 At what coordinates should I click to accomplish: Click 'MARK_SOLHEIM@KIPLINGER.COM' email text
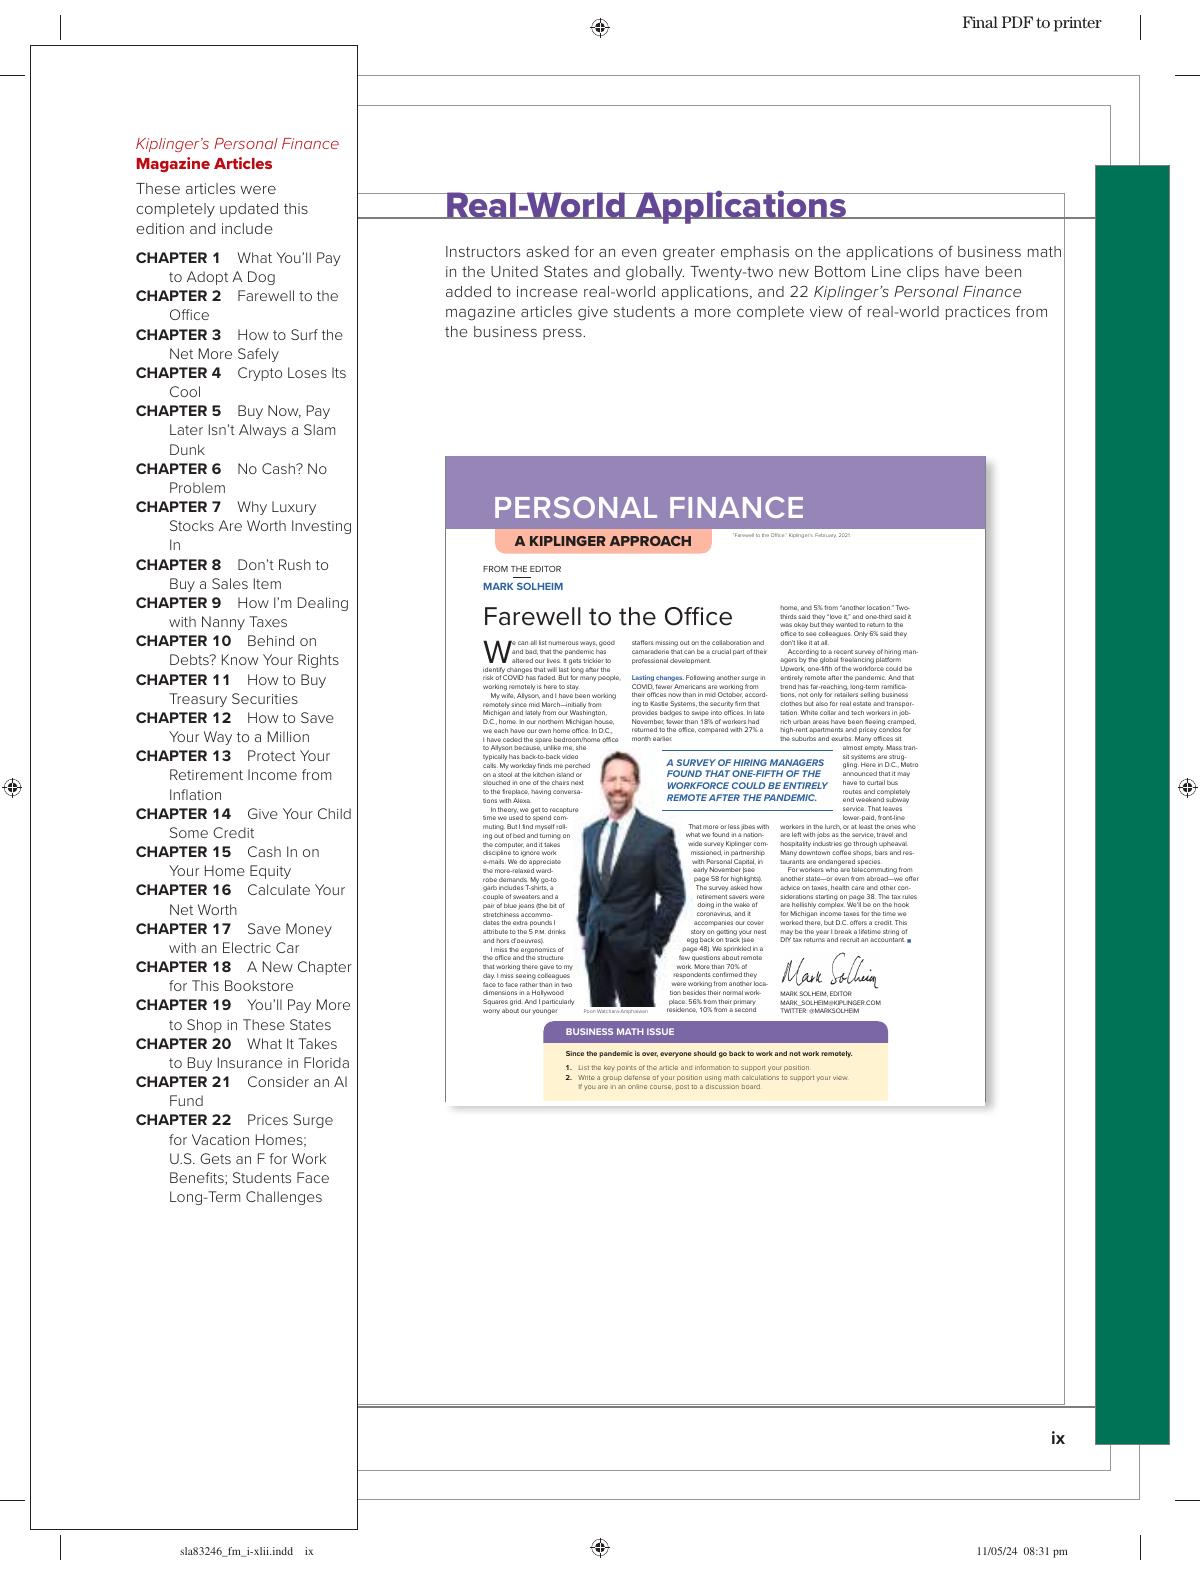830,1002
